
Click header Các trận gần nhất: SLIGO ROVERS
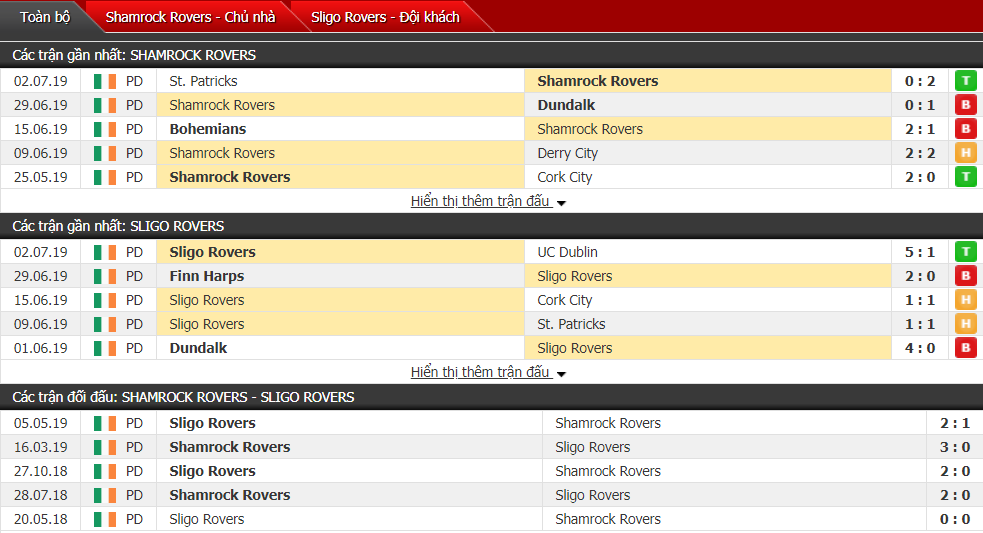[x=118, y=226]
